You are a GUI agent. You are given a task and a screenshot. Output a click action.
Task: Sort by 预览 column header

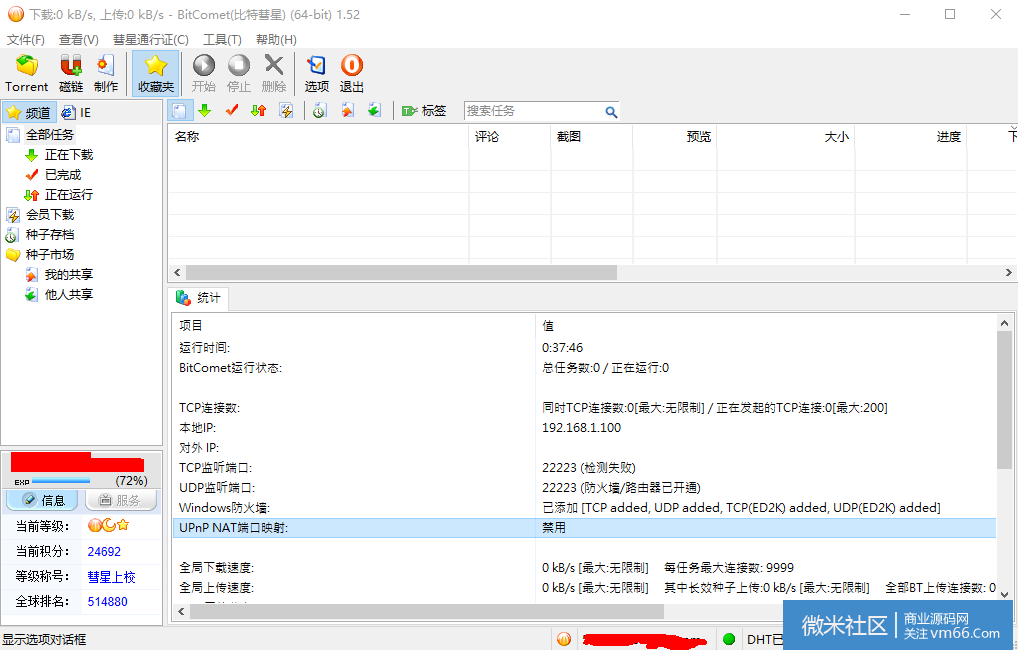pyautogui.click(x=675, y=136)
